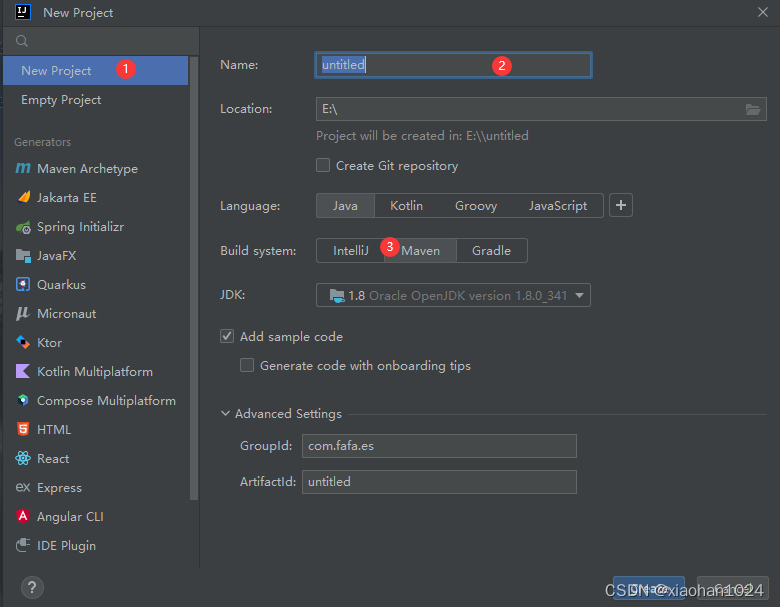The width and height of the screenshot is (780, 607).
Task: Click the Jakarta EE icon
Action: click(23, 197)
